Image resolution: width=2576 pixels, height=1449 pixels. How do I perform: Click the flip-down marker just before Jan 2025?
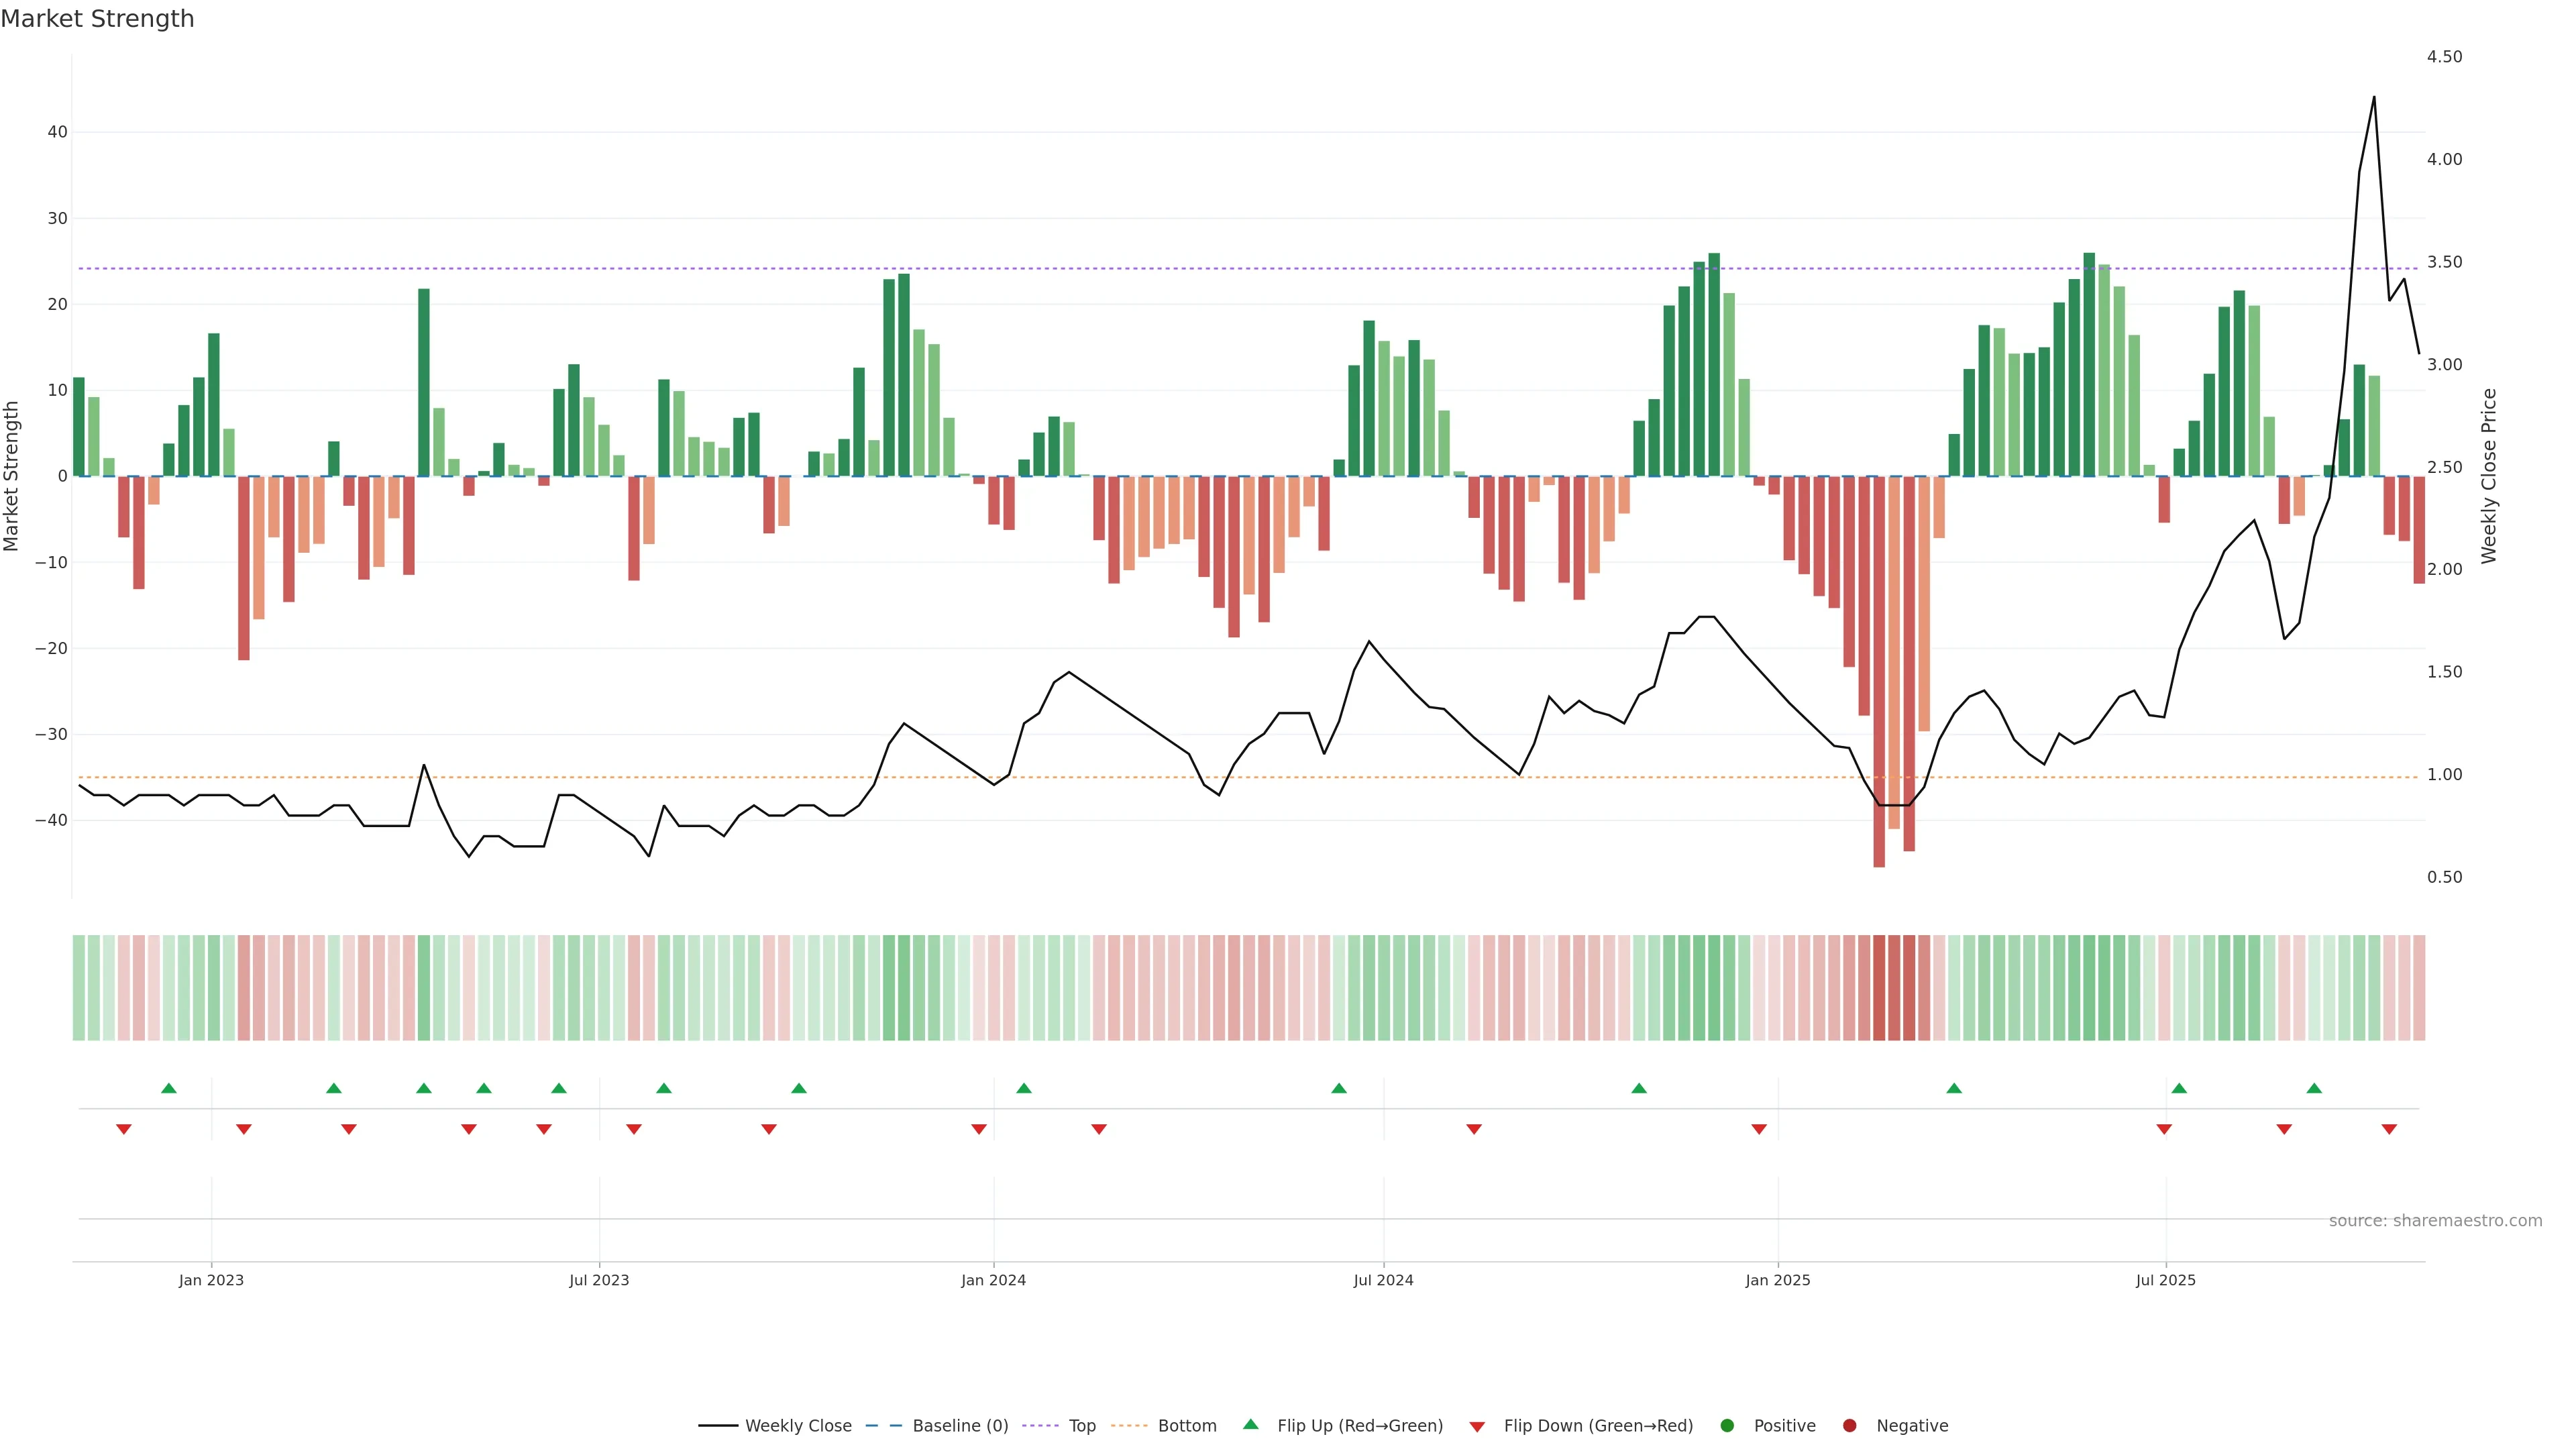1759,1129
